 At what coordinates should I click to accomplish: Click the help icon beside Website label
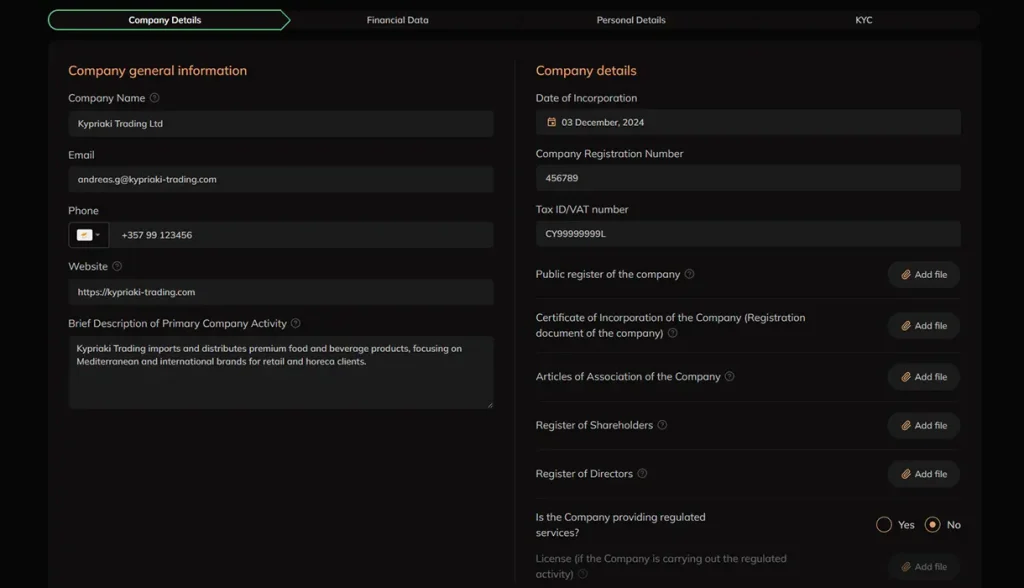[117, 267]
